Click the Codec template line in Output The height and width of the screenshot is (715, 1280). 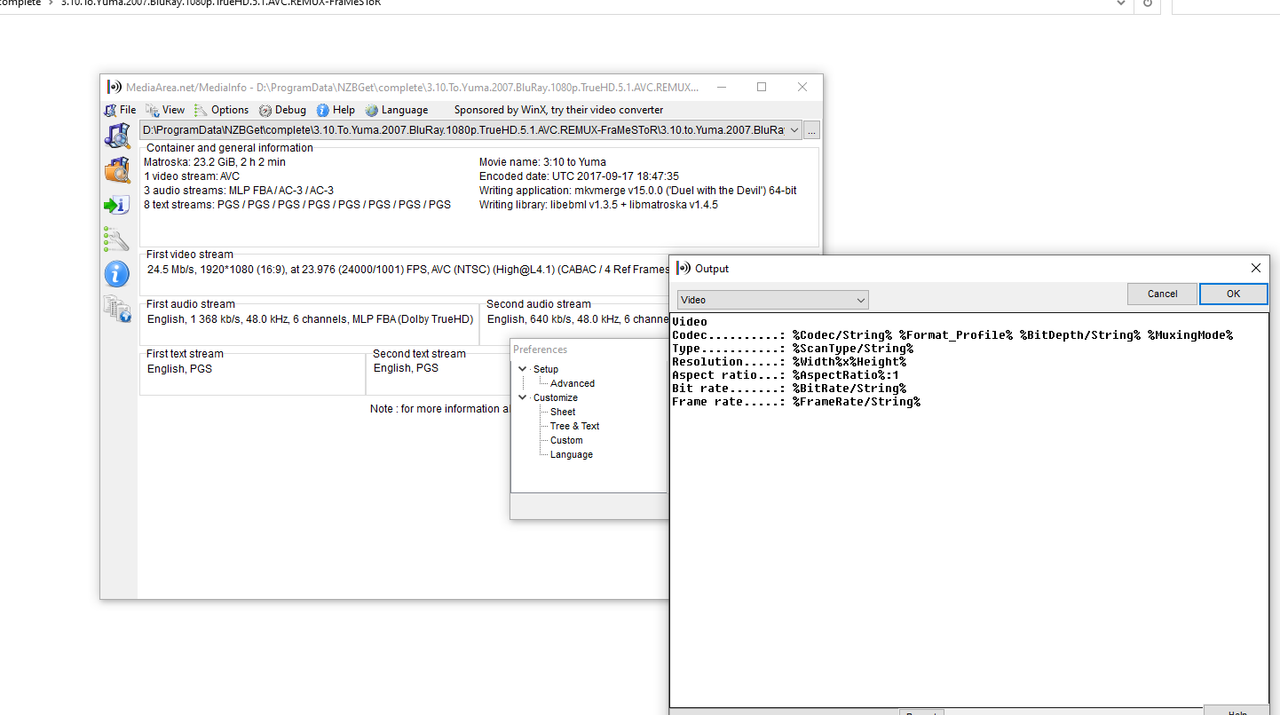pyautogui.click(x=952, y=335)
